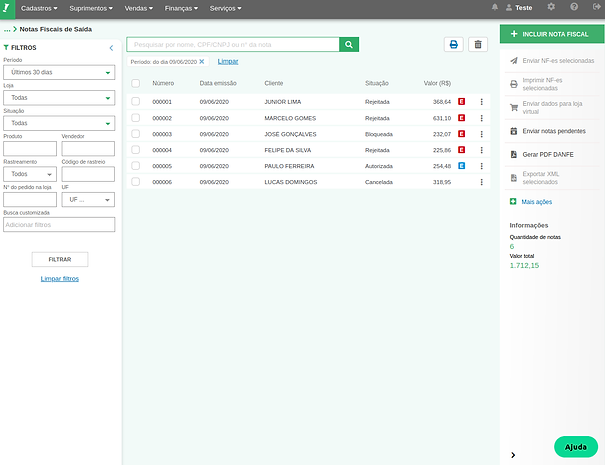Open the three-dot menu for note 000003

tap(481, 134)
